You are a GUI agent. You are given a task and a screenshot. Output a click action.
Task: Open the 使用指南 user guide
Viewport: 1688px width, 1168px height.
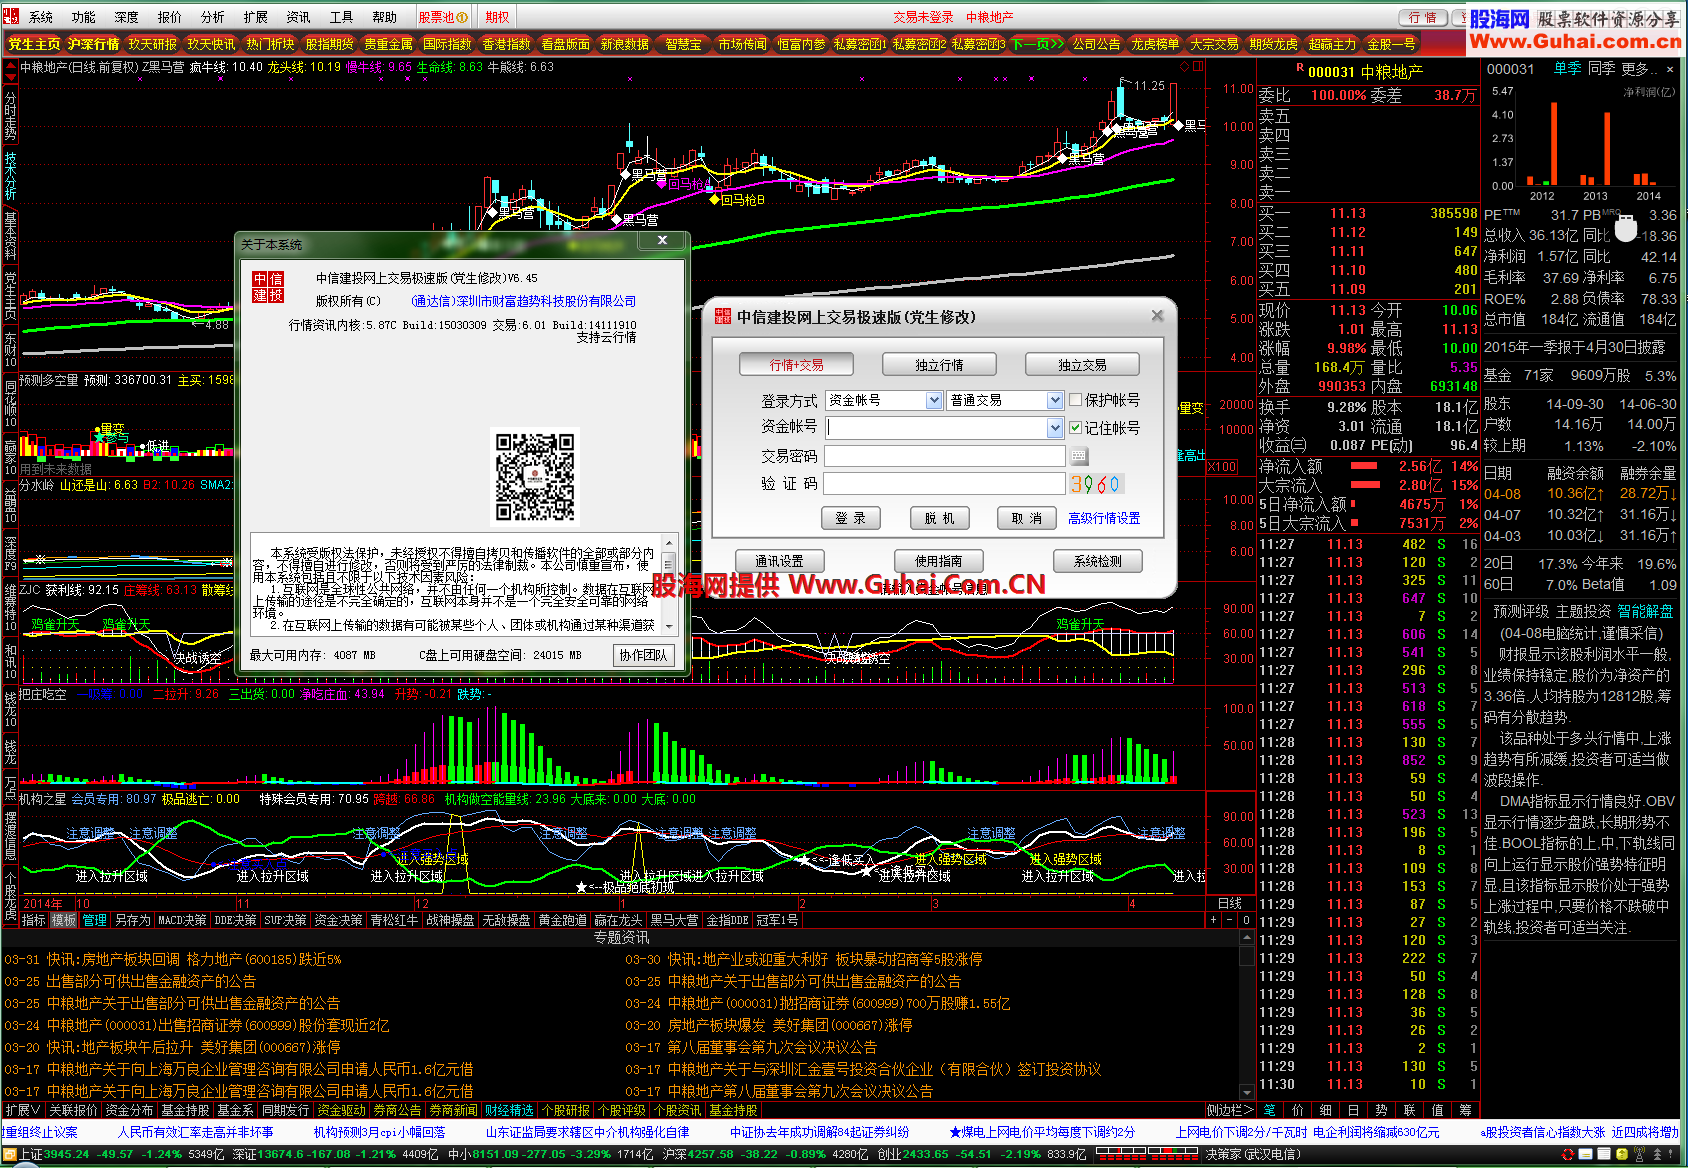point(939,561)
